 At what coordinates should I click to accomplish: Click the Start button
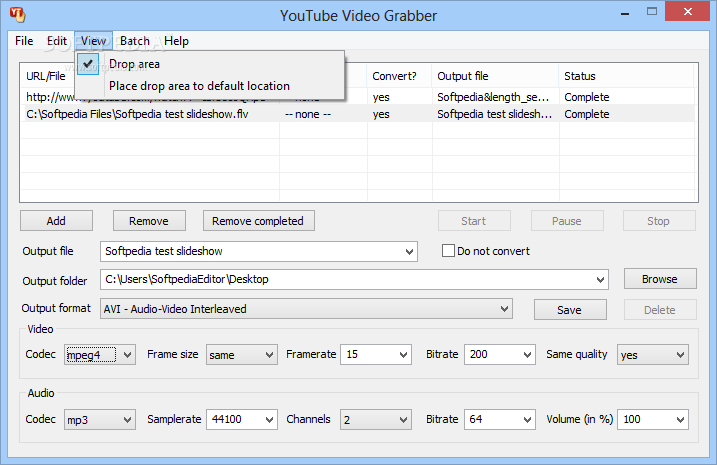(x=474, y=221)
